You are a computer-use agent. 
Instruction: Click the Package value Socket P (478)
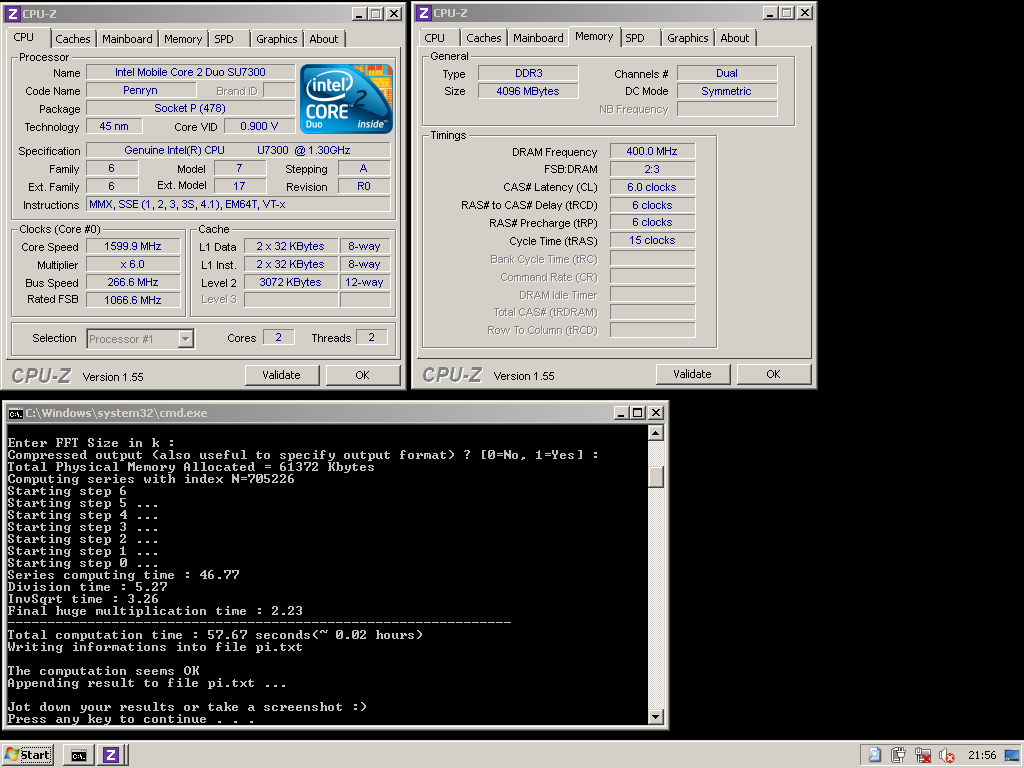coord(190,108)
